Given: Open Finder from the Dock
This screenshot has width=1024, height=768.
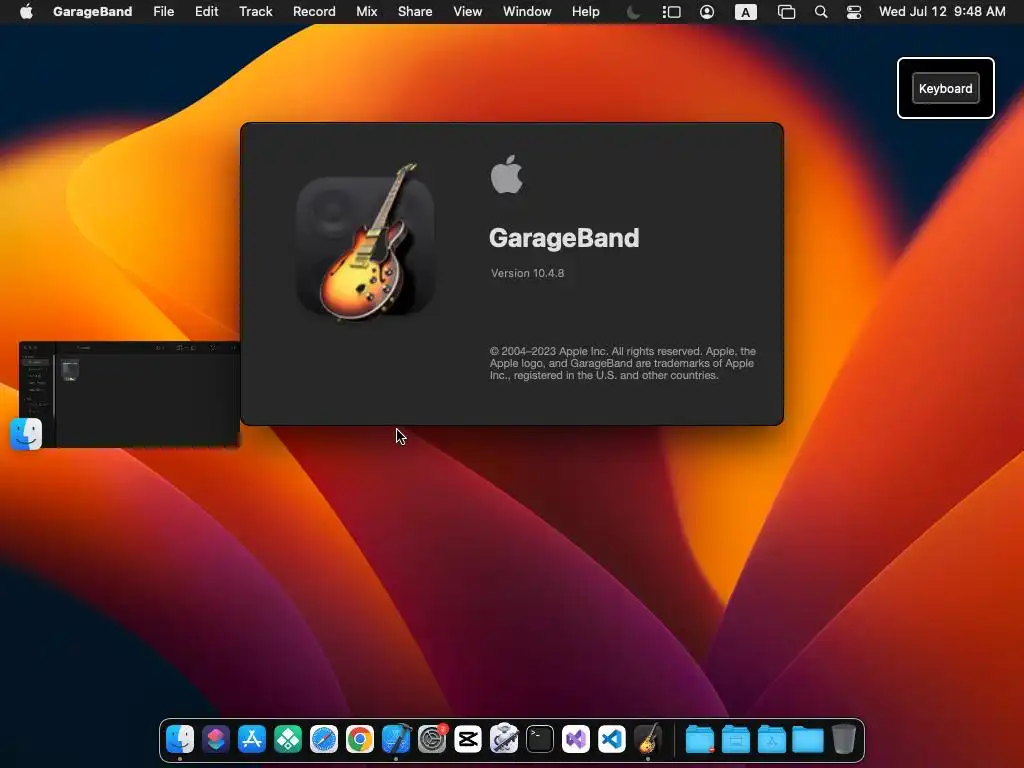Looking at the screenshot, I should pos(180,739).
